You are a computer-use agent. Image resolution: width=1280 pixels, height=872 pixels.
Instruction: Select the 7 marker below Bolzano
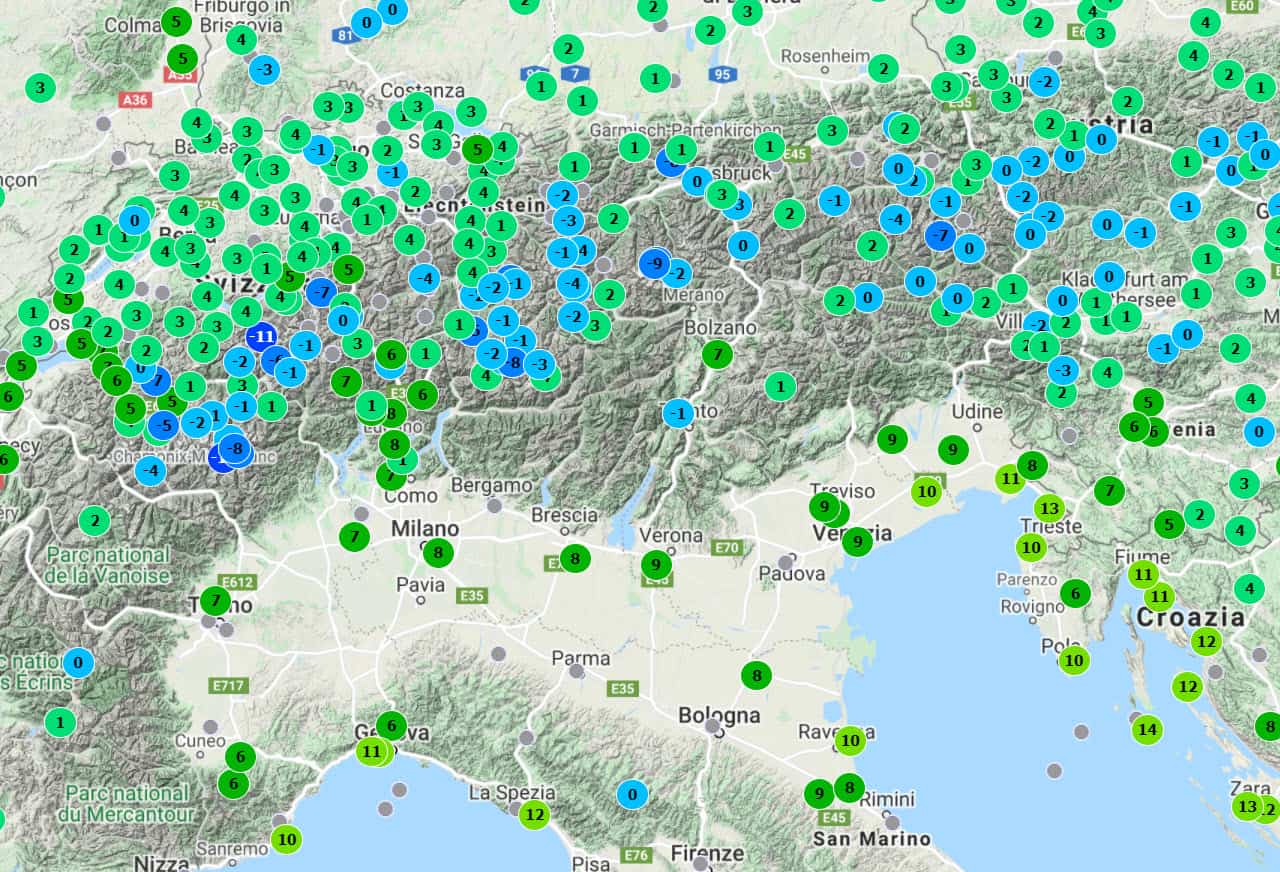pos(717,353)
